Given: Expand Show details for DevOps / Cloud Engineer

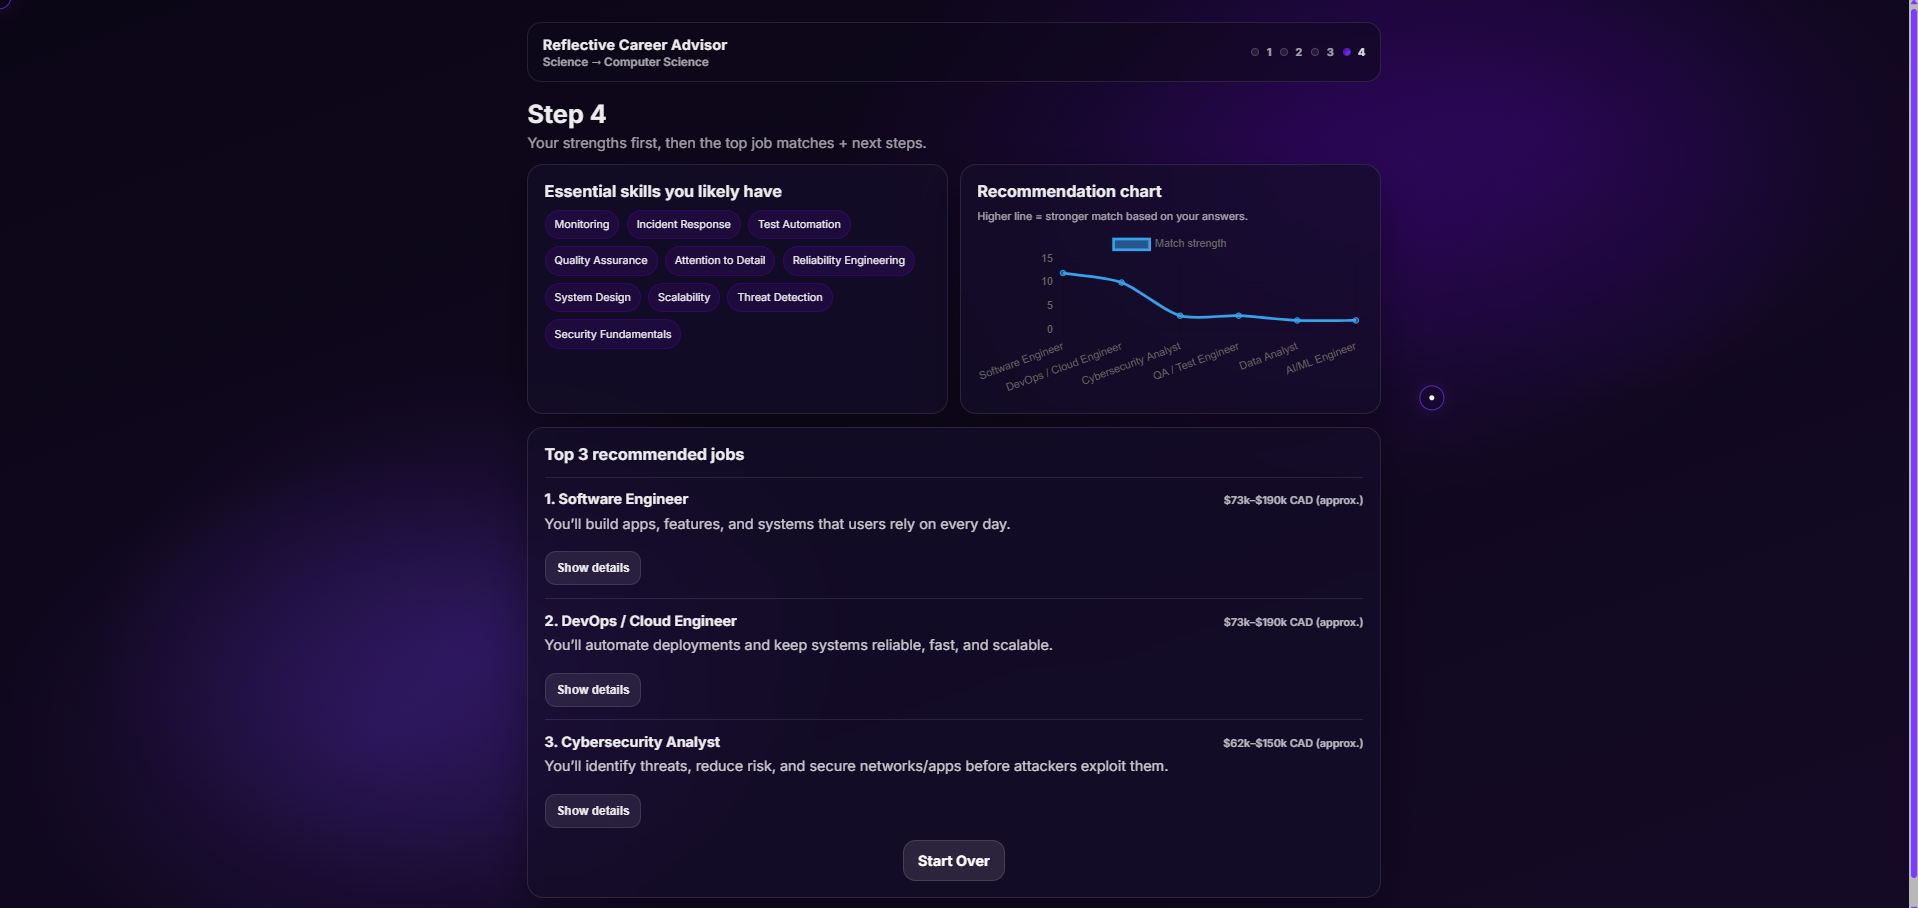Looking at the screenshot, I should tap(593, 690).
